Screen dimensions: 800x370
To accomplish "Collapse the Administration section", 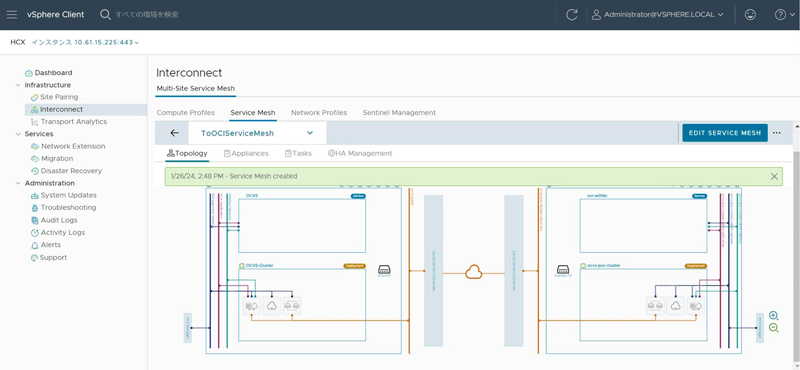I will tap(18, 183).
